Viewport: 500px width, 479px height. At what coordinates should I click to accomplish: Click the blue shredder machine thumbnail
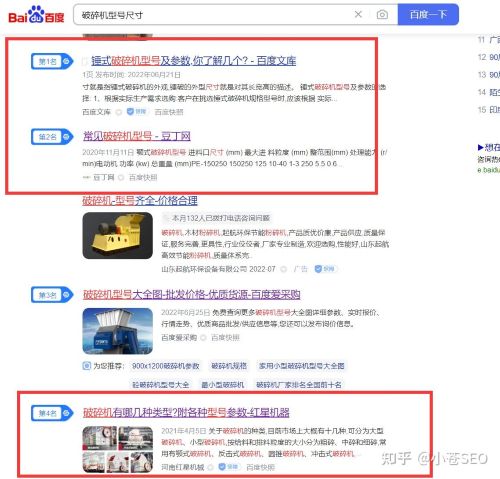[x=118, y=331]
